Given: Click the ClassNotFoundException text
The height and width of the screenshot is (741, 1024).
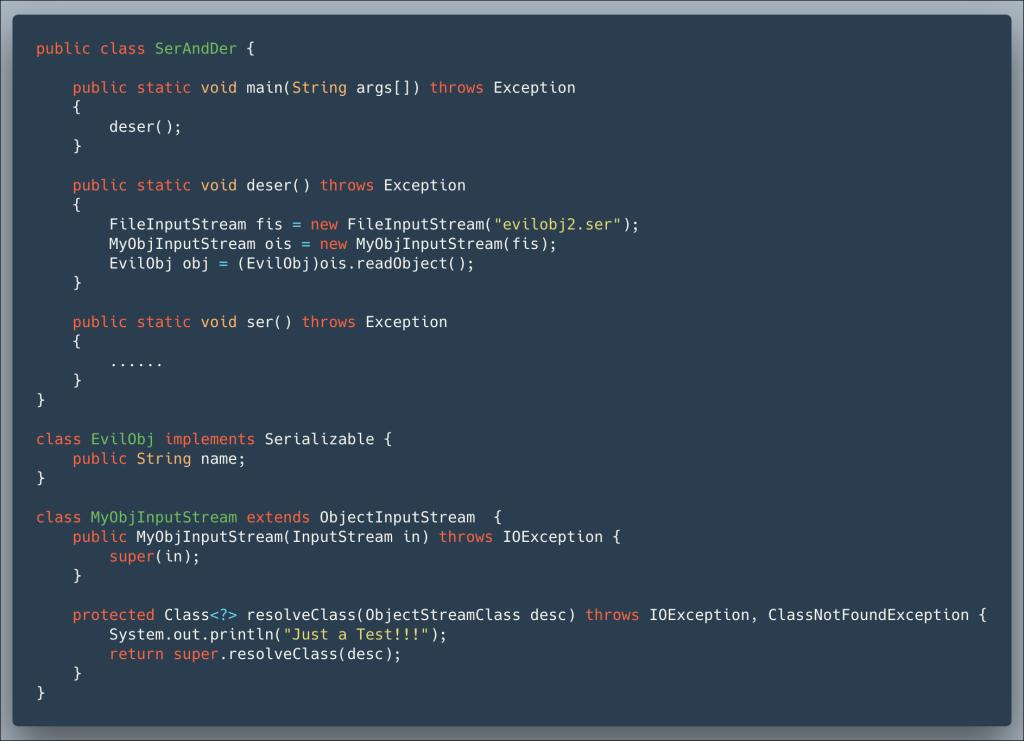Looking at the screenshot, I should pyautogui.click(x=867, y=615).
